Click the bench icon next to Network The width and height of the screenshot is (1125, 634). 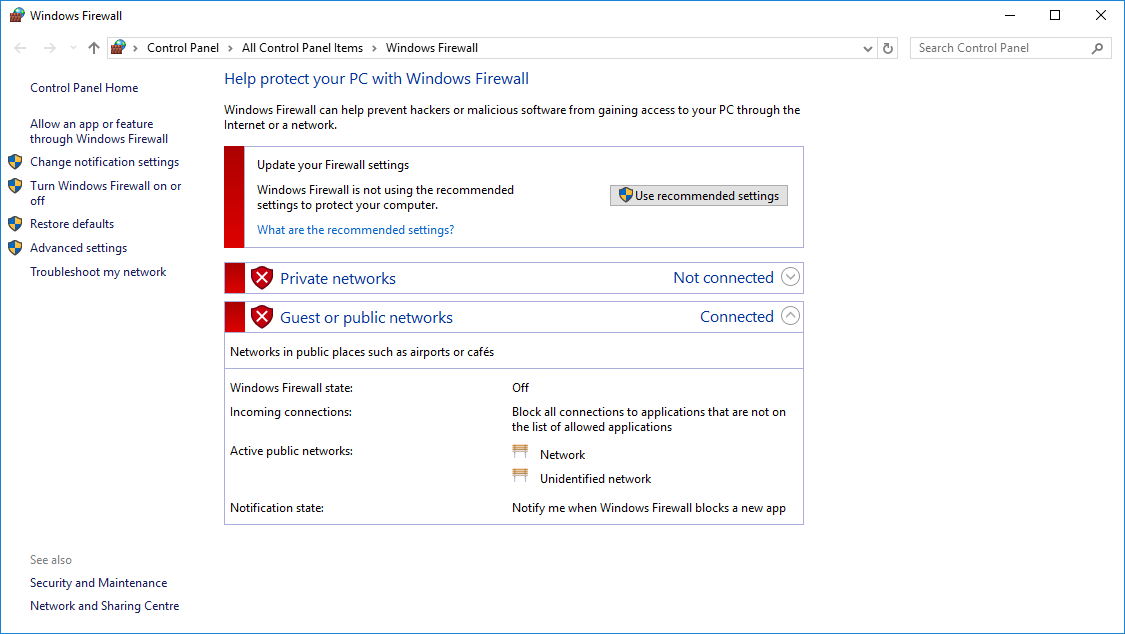pos(520,451)
